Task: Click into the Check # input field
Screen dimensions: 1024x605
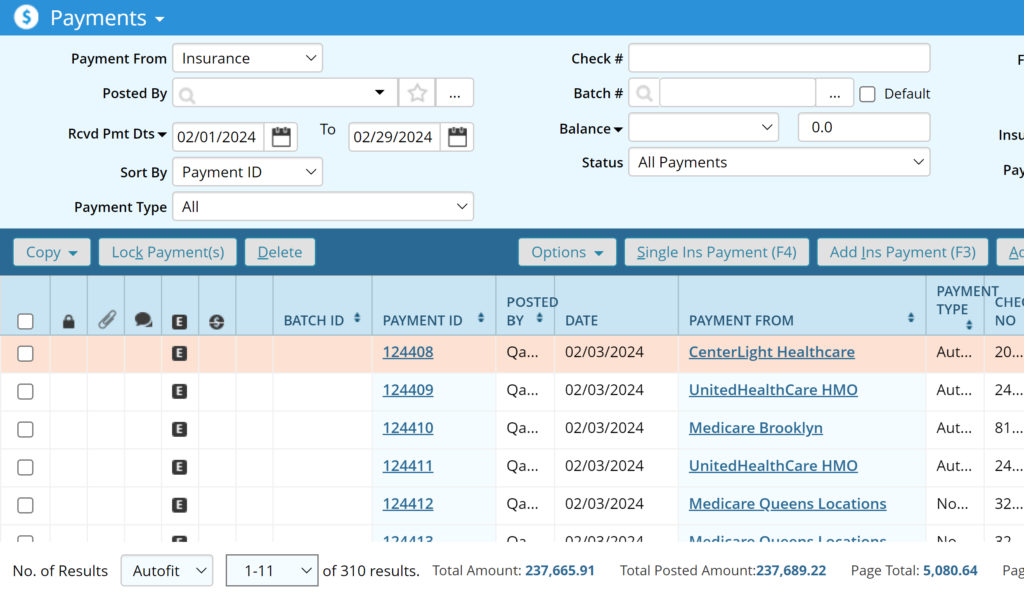Action: pos(778,59)
